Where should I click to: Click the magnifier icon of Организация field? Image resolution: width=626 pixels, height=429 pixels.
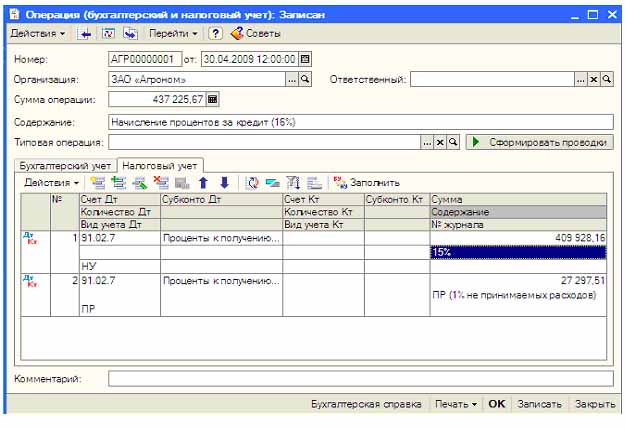click(305, 79)
